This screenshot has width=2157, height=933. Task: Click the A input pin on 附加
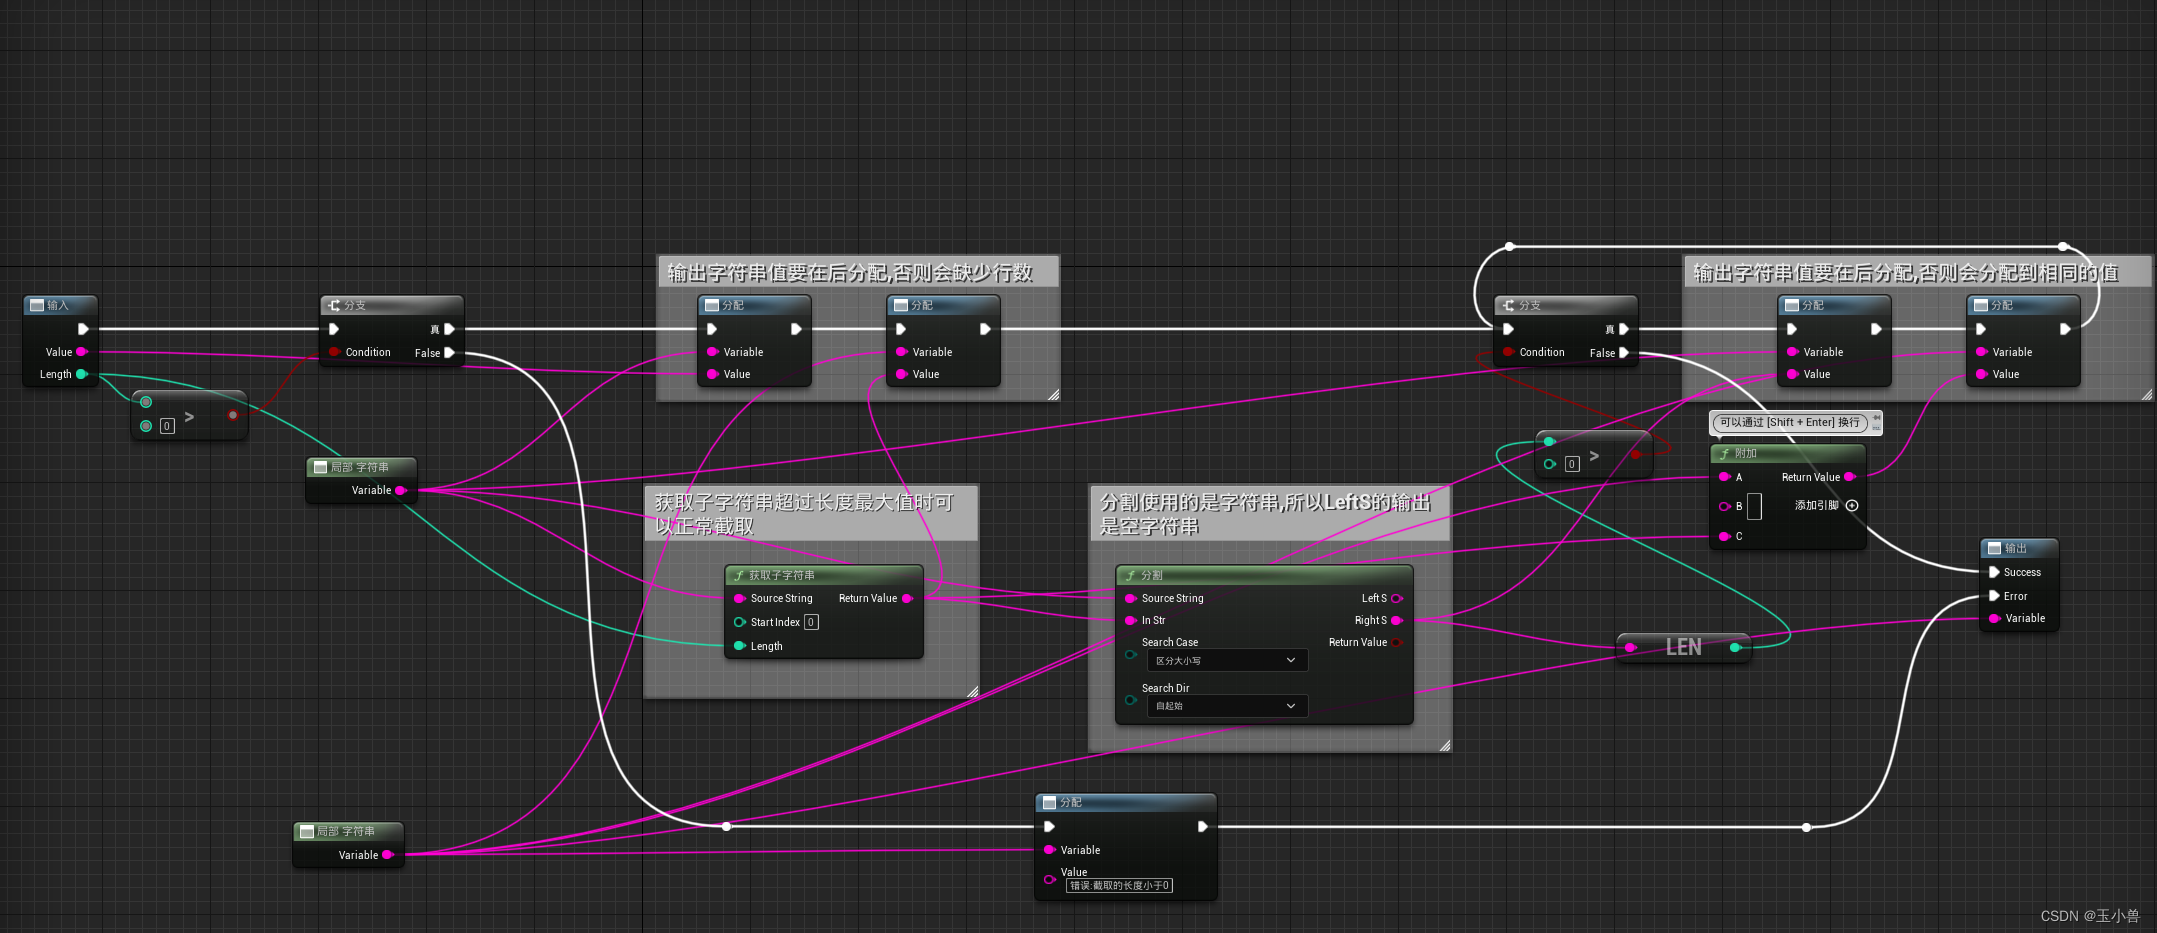[x=1724, y=477]
